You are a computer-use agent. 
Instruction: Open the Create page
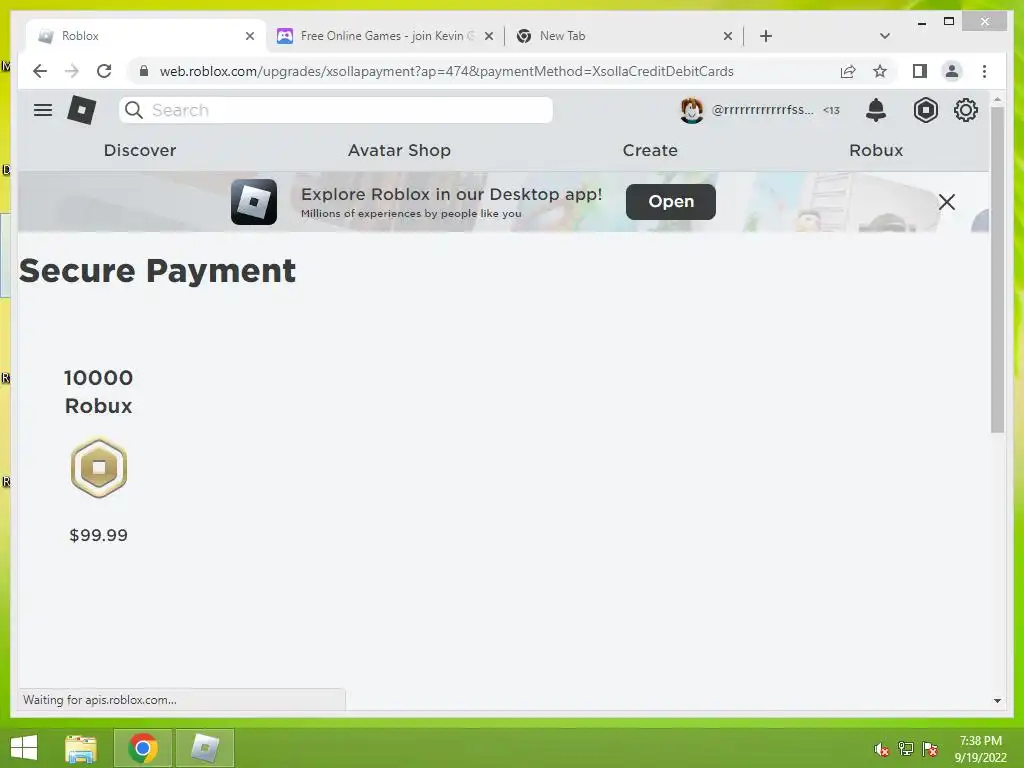650,150
